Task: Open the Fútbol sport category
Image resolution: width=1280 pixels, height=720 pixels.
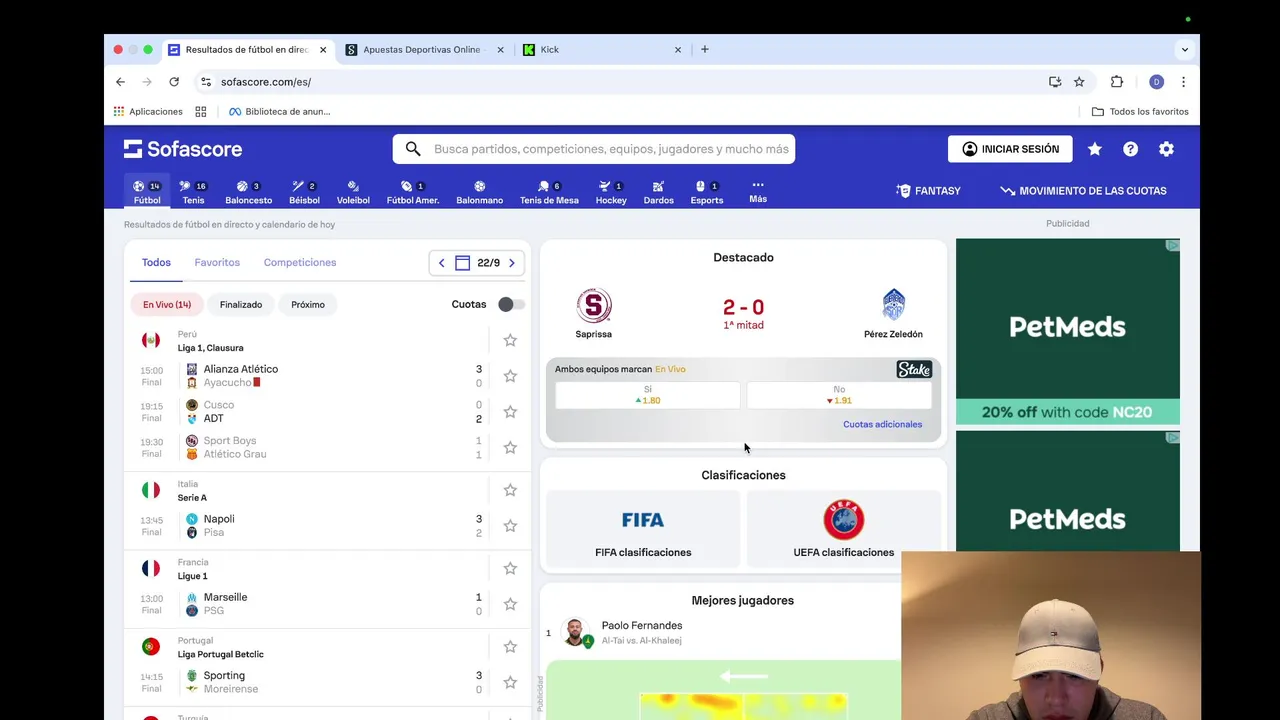Action: [147, 192]
